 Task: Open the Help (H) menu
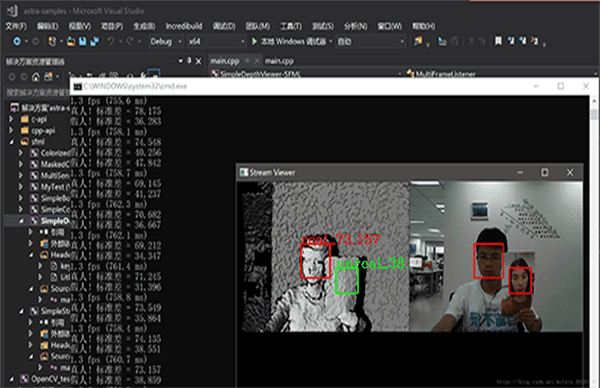pos(424,26)
